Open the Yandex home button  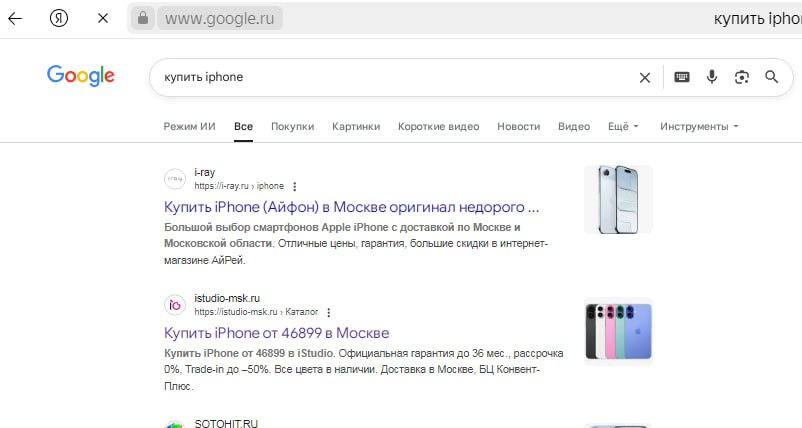pos(59,19)
